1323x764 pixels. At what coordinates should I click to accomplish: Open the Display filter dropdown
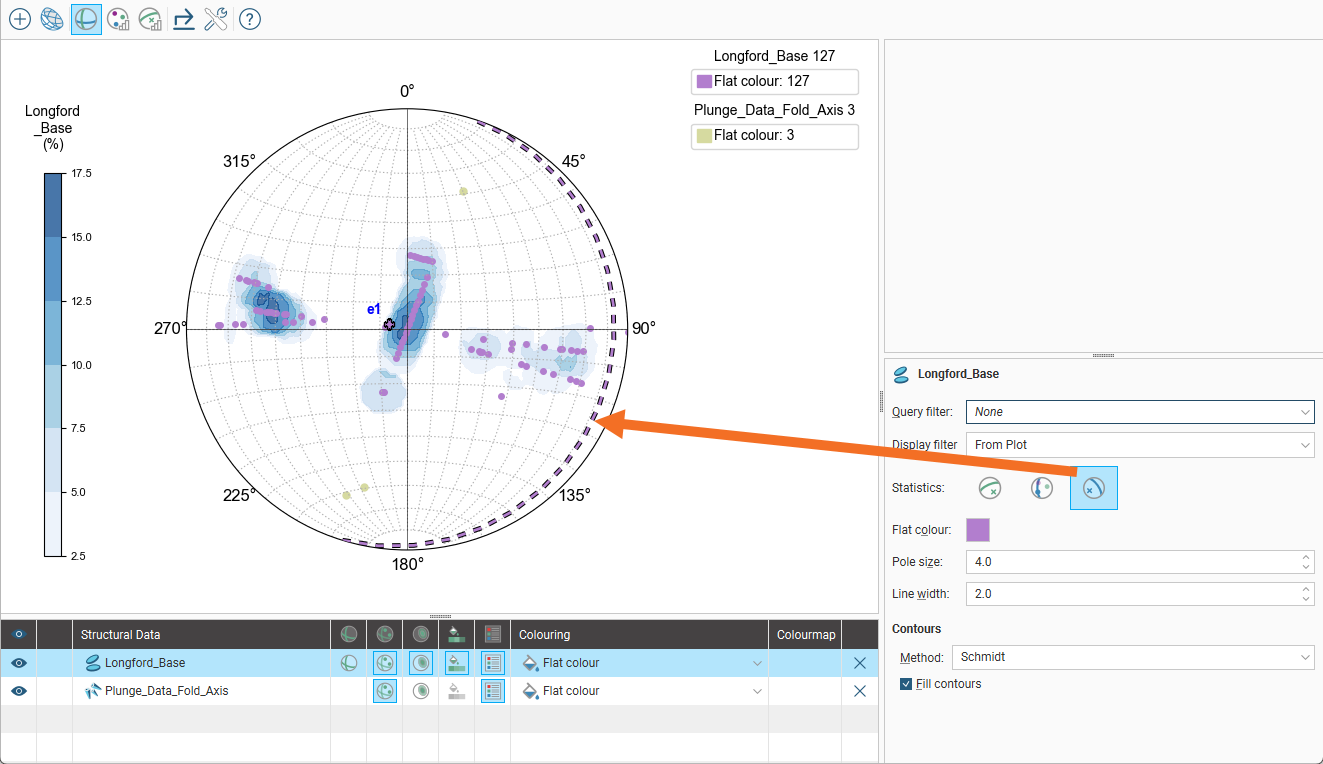(1139, 445)
